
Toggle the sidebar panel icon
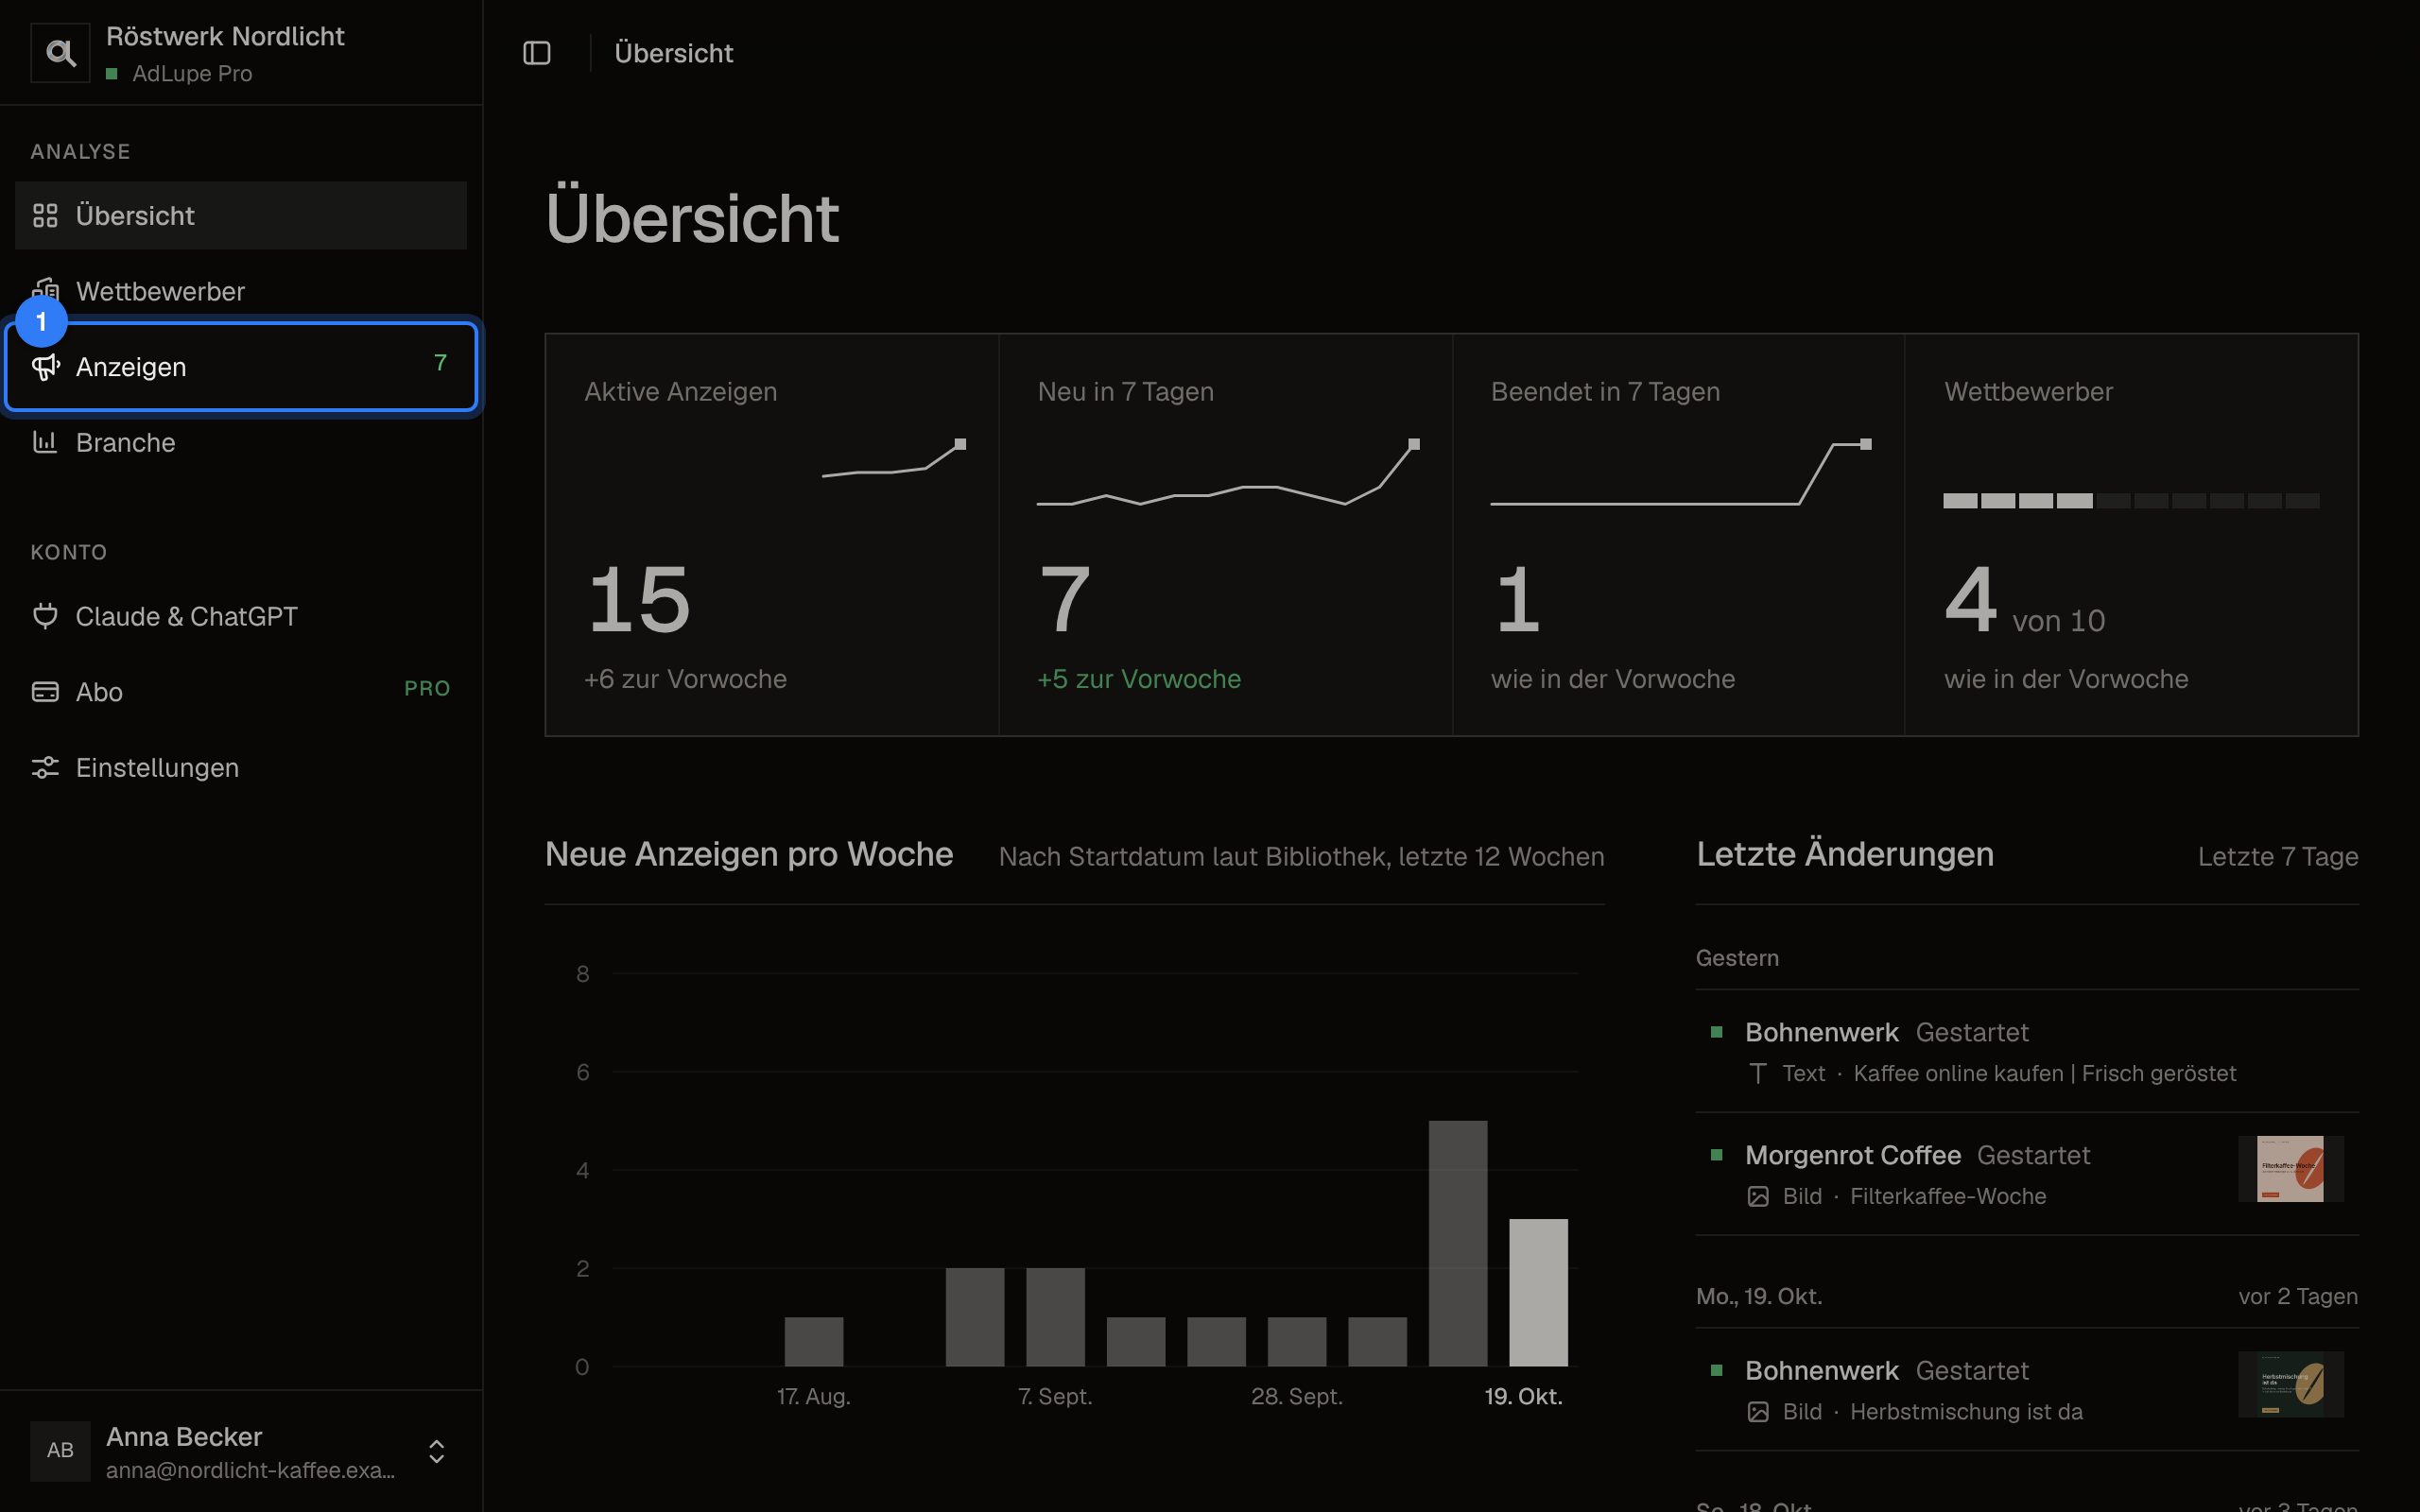click(537, 53)
